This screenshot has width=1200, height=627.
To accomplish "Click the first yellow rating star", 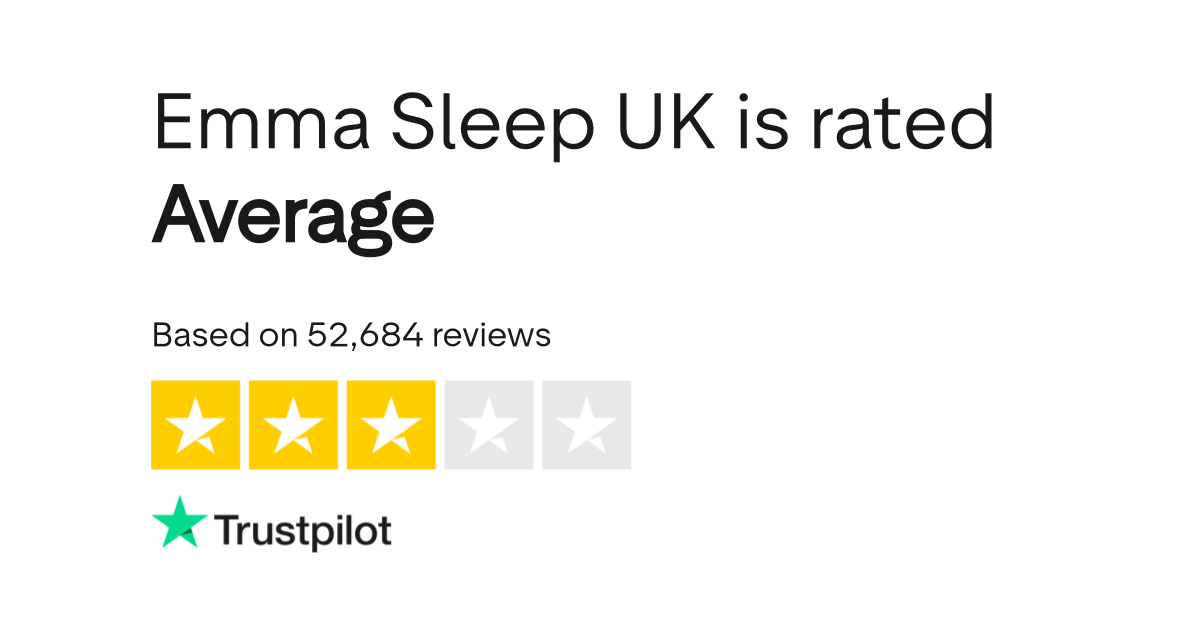I will [x=195, y=425].
